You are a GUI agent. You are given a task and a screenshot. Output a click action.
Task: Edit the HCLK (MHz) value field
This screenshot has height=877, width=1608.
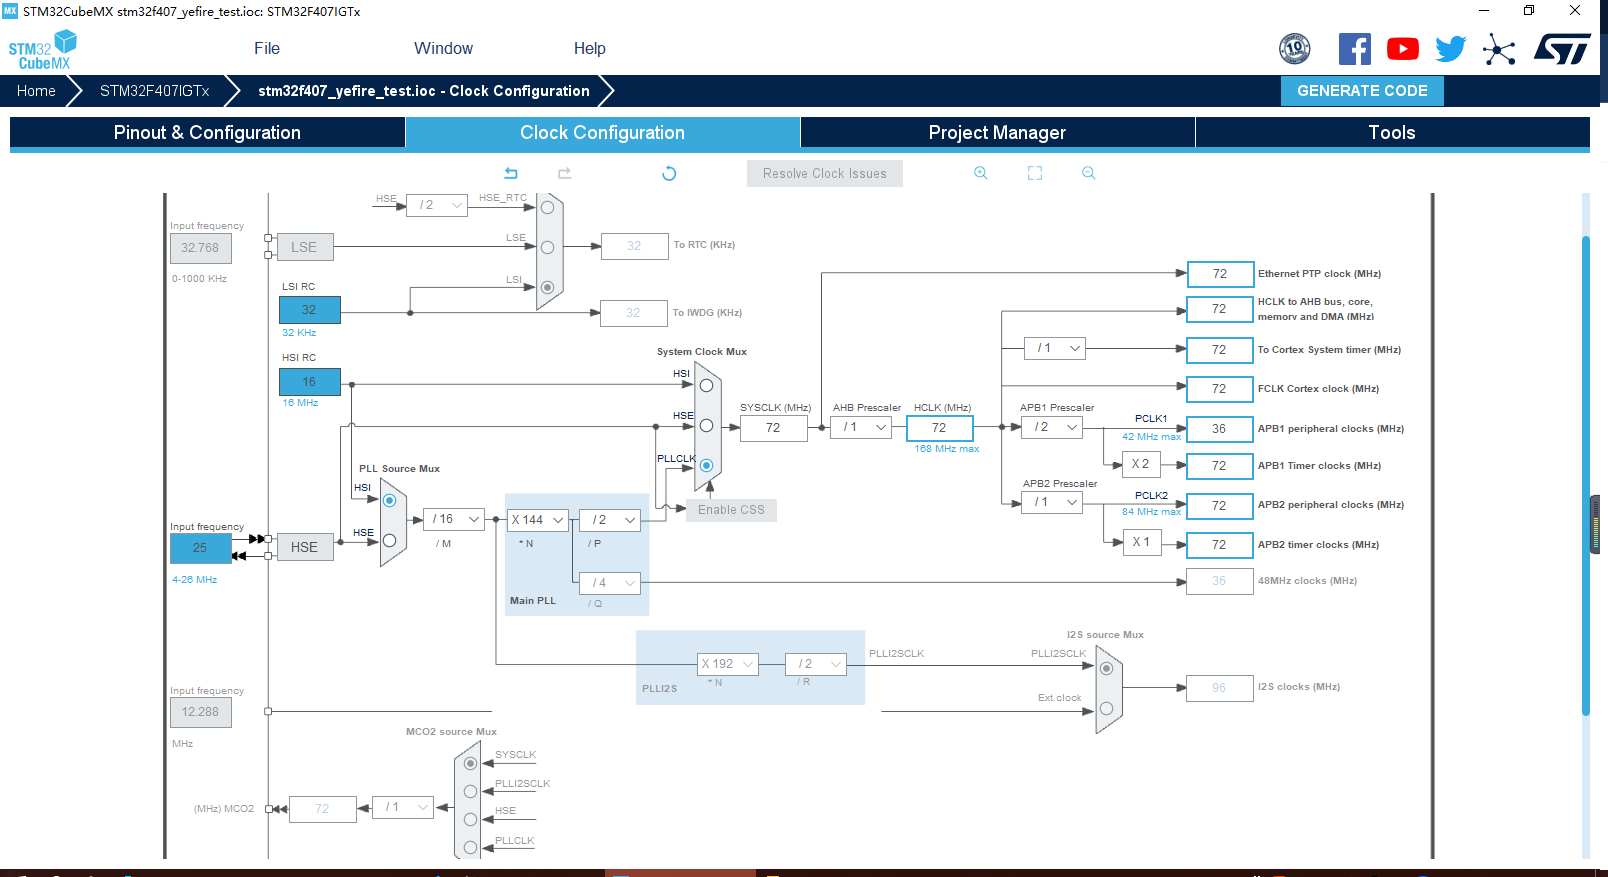[939, 428]
